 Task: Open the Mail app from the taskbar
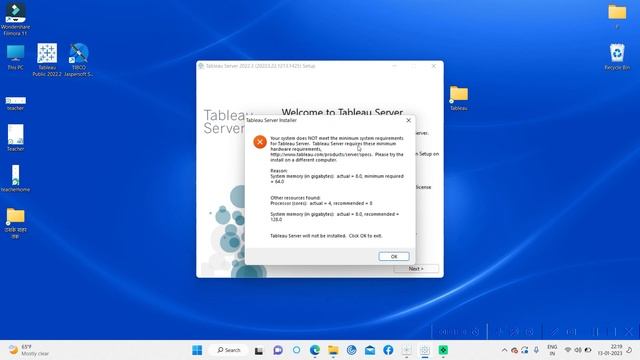click(x=370, y=350)
